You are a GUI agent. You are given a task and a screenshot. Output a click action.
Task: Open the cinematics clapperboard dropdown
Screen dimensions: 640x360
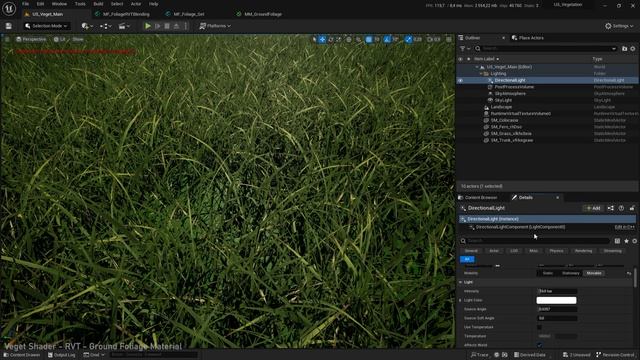click(x=124, y=26)
